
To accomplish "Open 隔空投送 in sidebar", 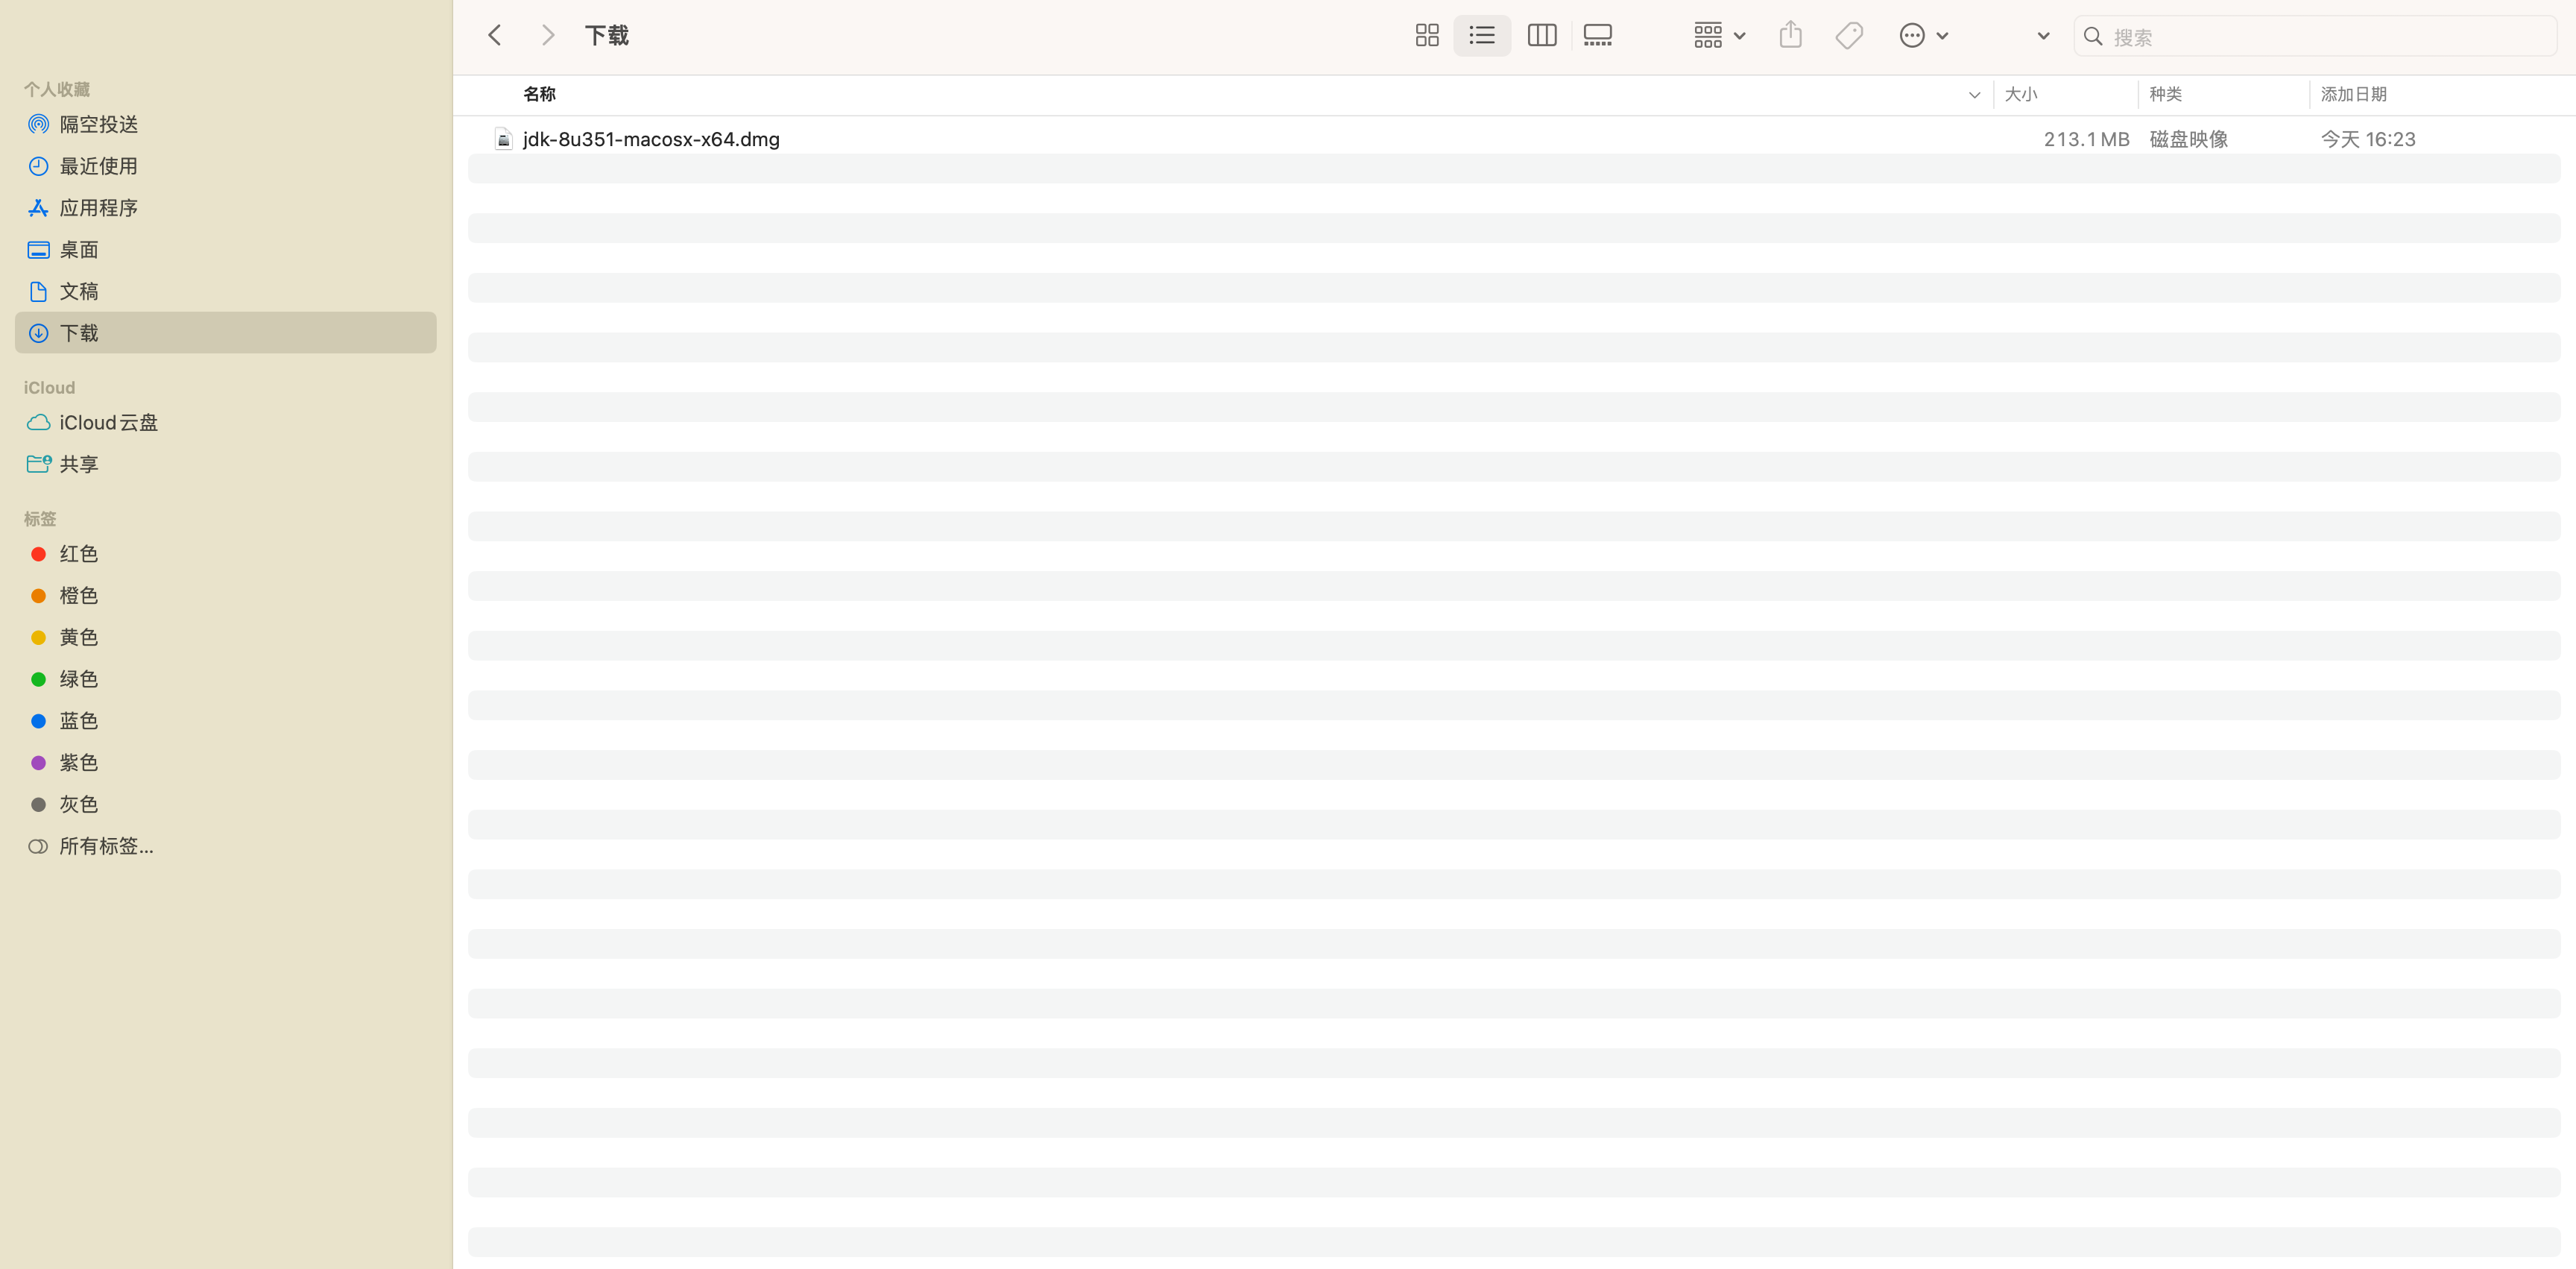I will pos(226,124).
